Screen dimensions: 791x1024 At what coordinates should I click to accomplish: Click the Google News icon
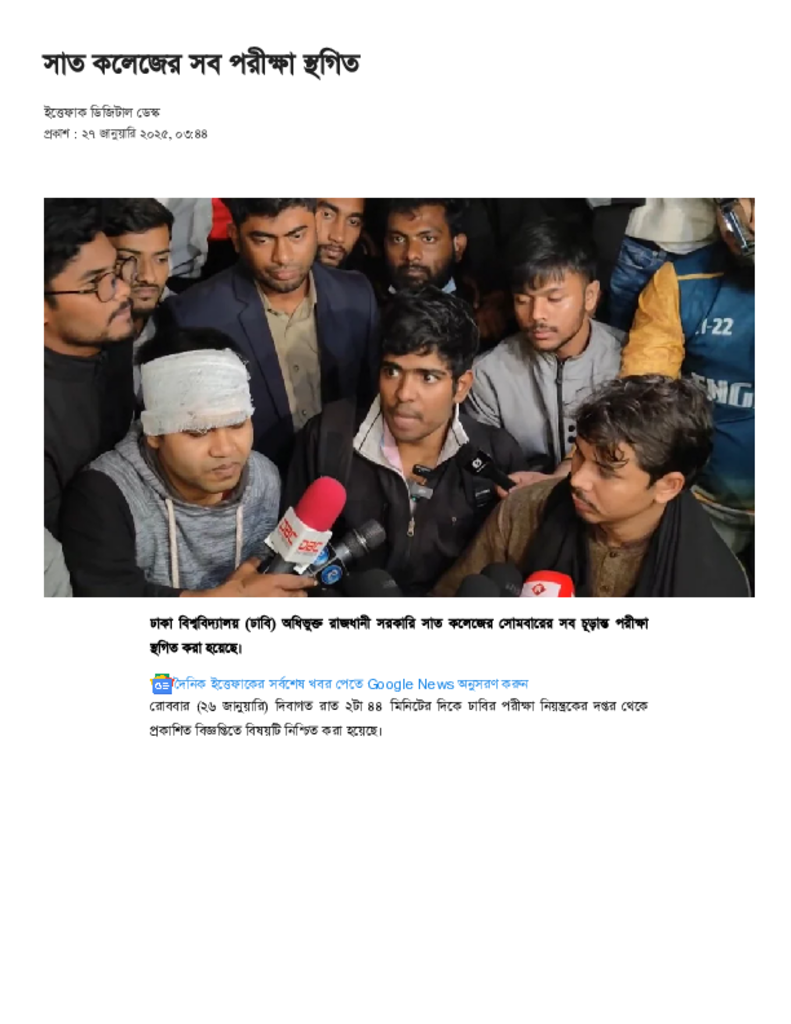[161, 684]
